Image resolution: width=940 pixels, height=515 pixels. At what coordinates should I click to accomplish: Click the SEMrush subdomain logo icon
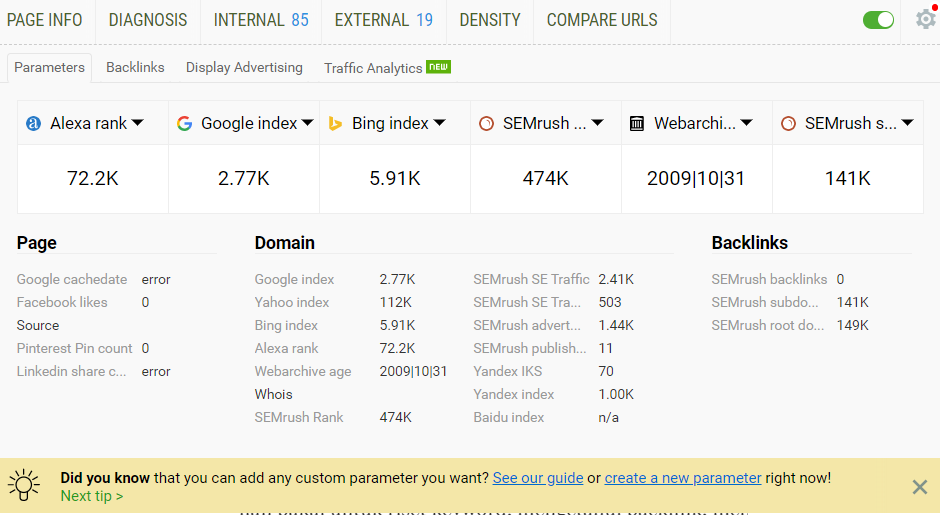(788, 124)
